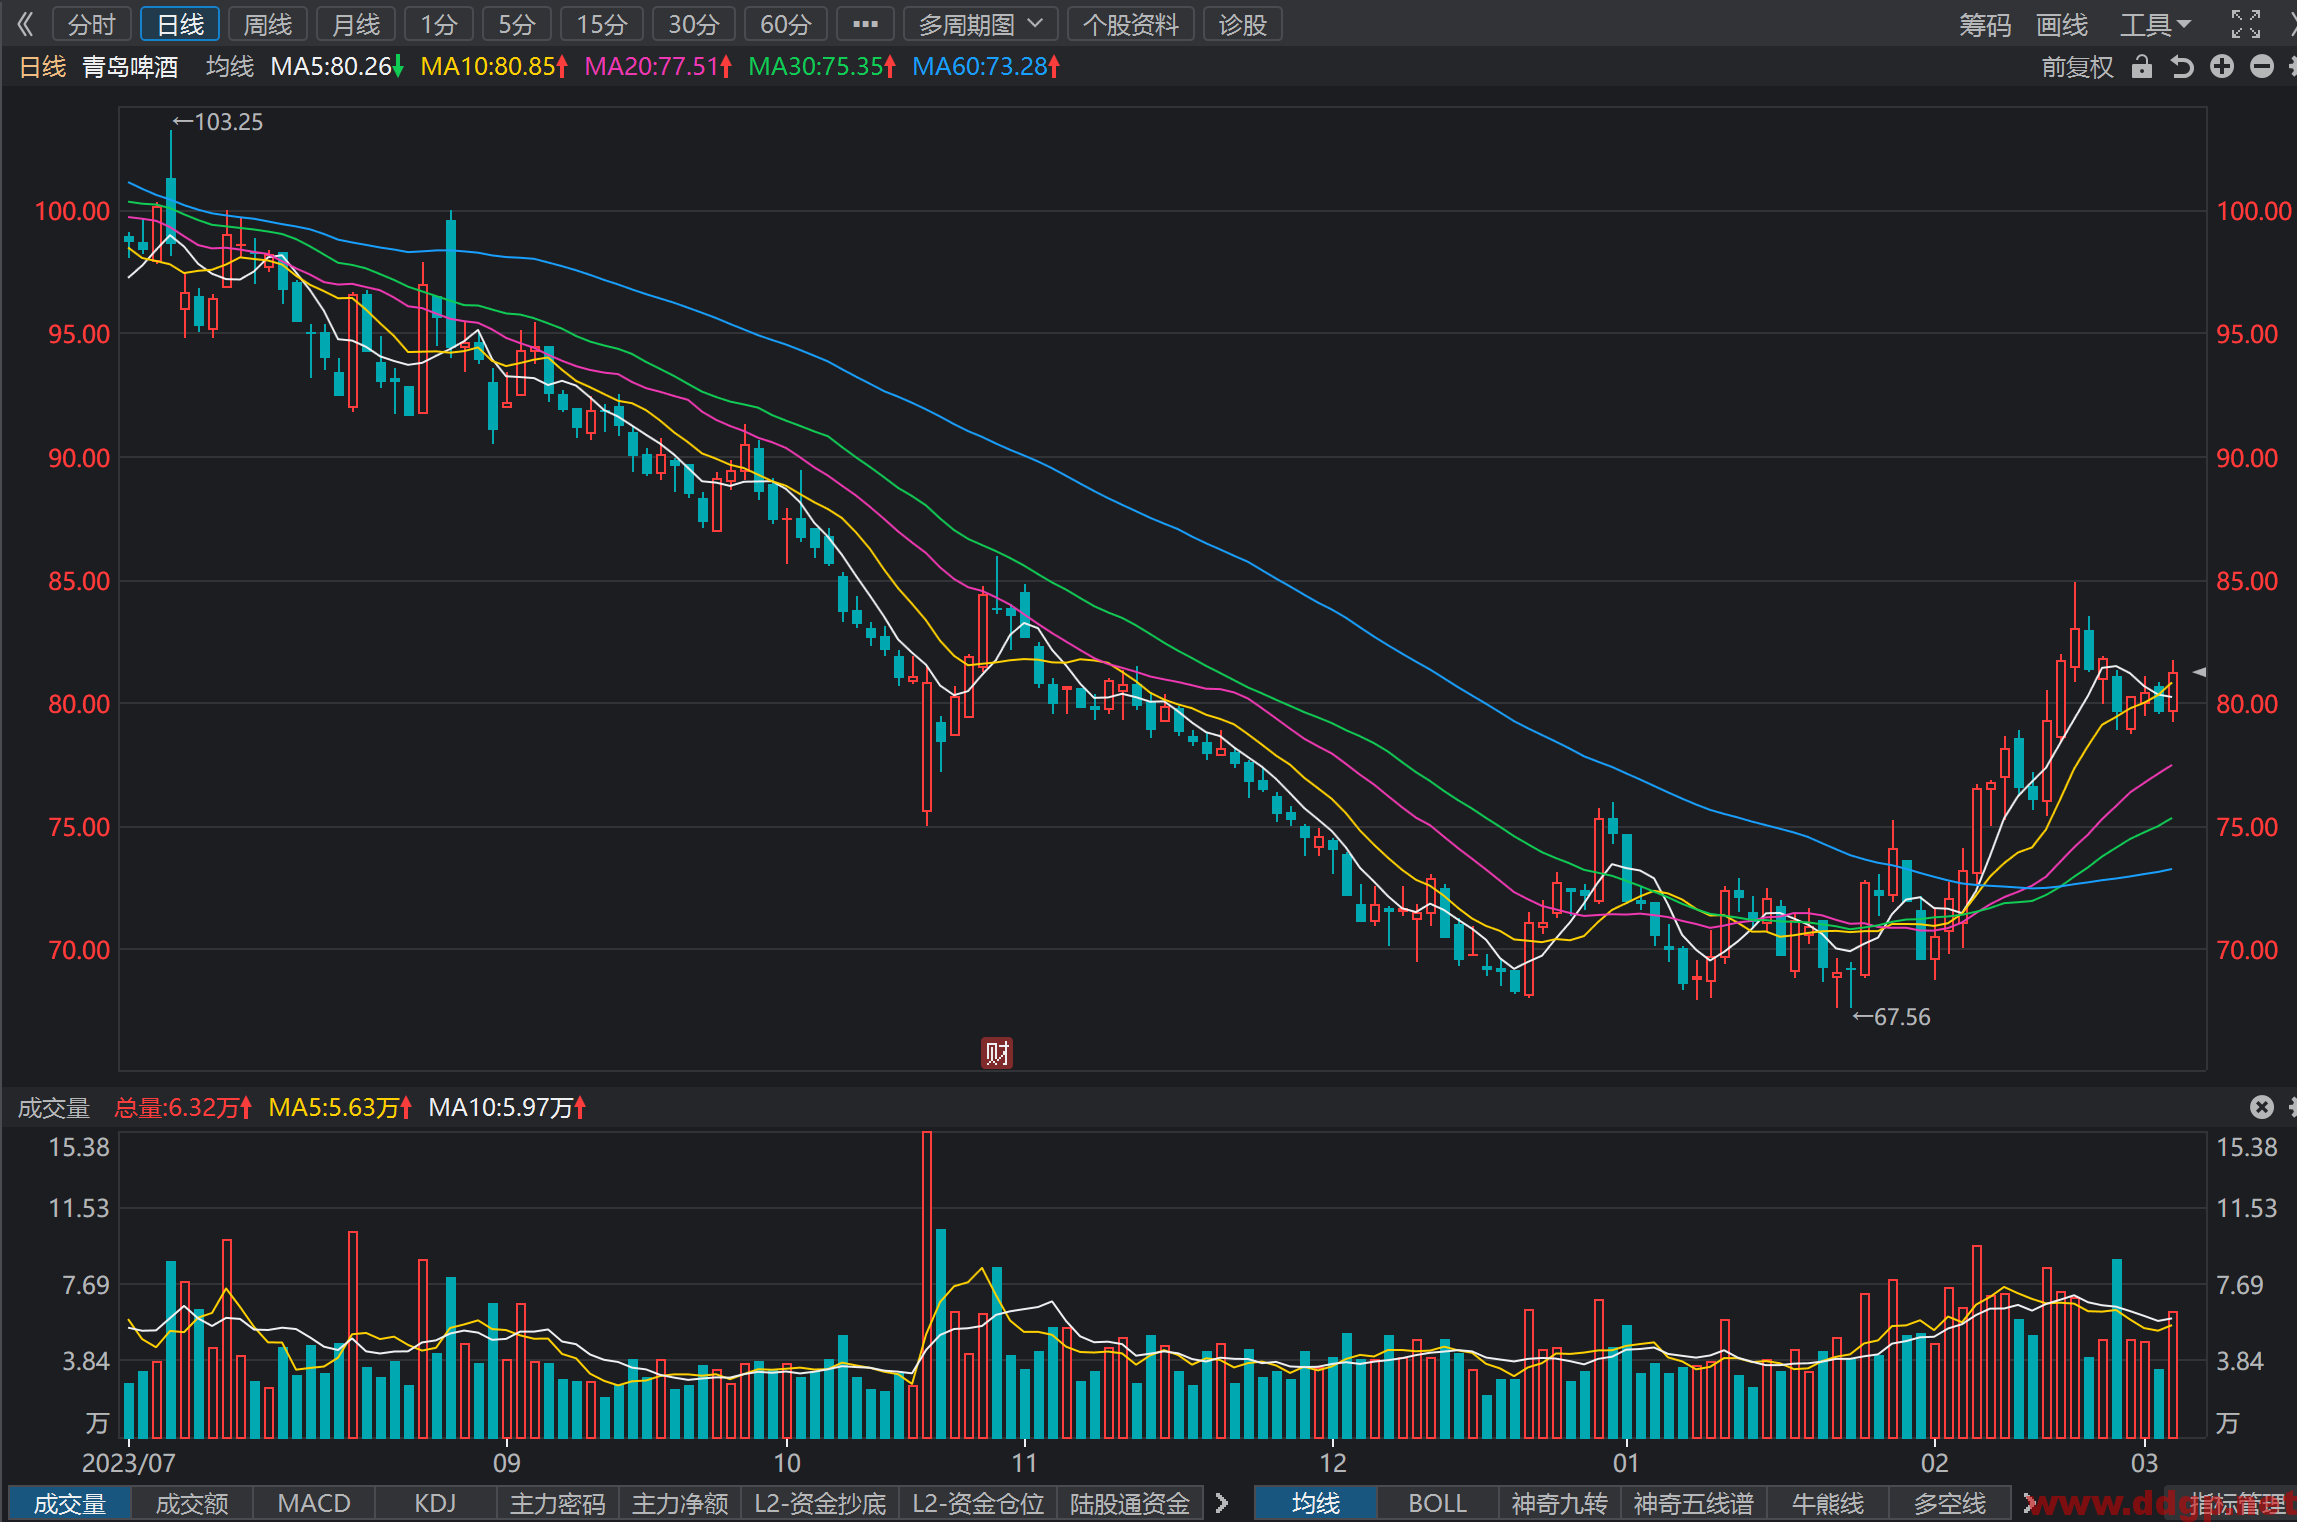The image size is (2297, 1522).
Task: Select the L2-资金仓位 indicator tab
Action: (978, 1503)
